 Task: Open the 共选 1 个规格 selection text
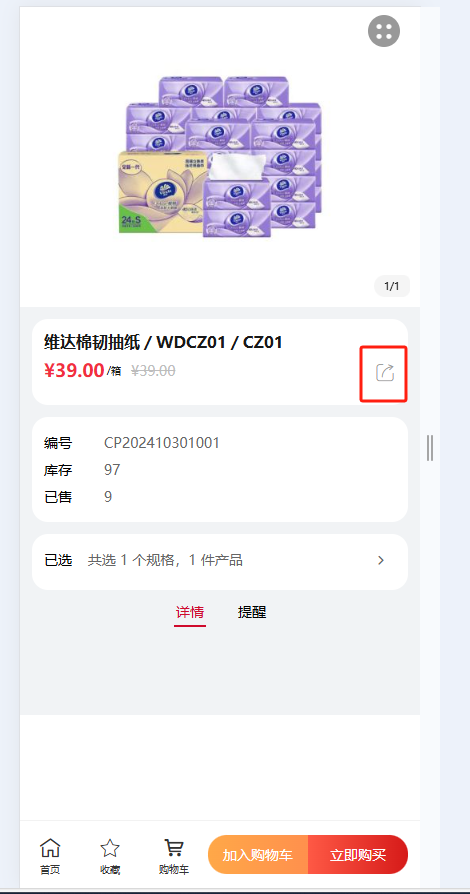(165, 560)
